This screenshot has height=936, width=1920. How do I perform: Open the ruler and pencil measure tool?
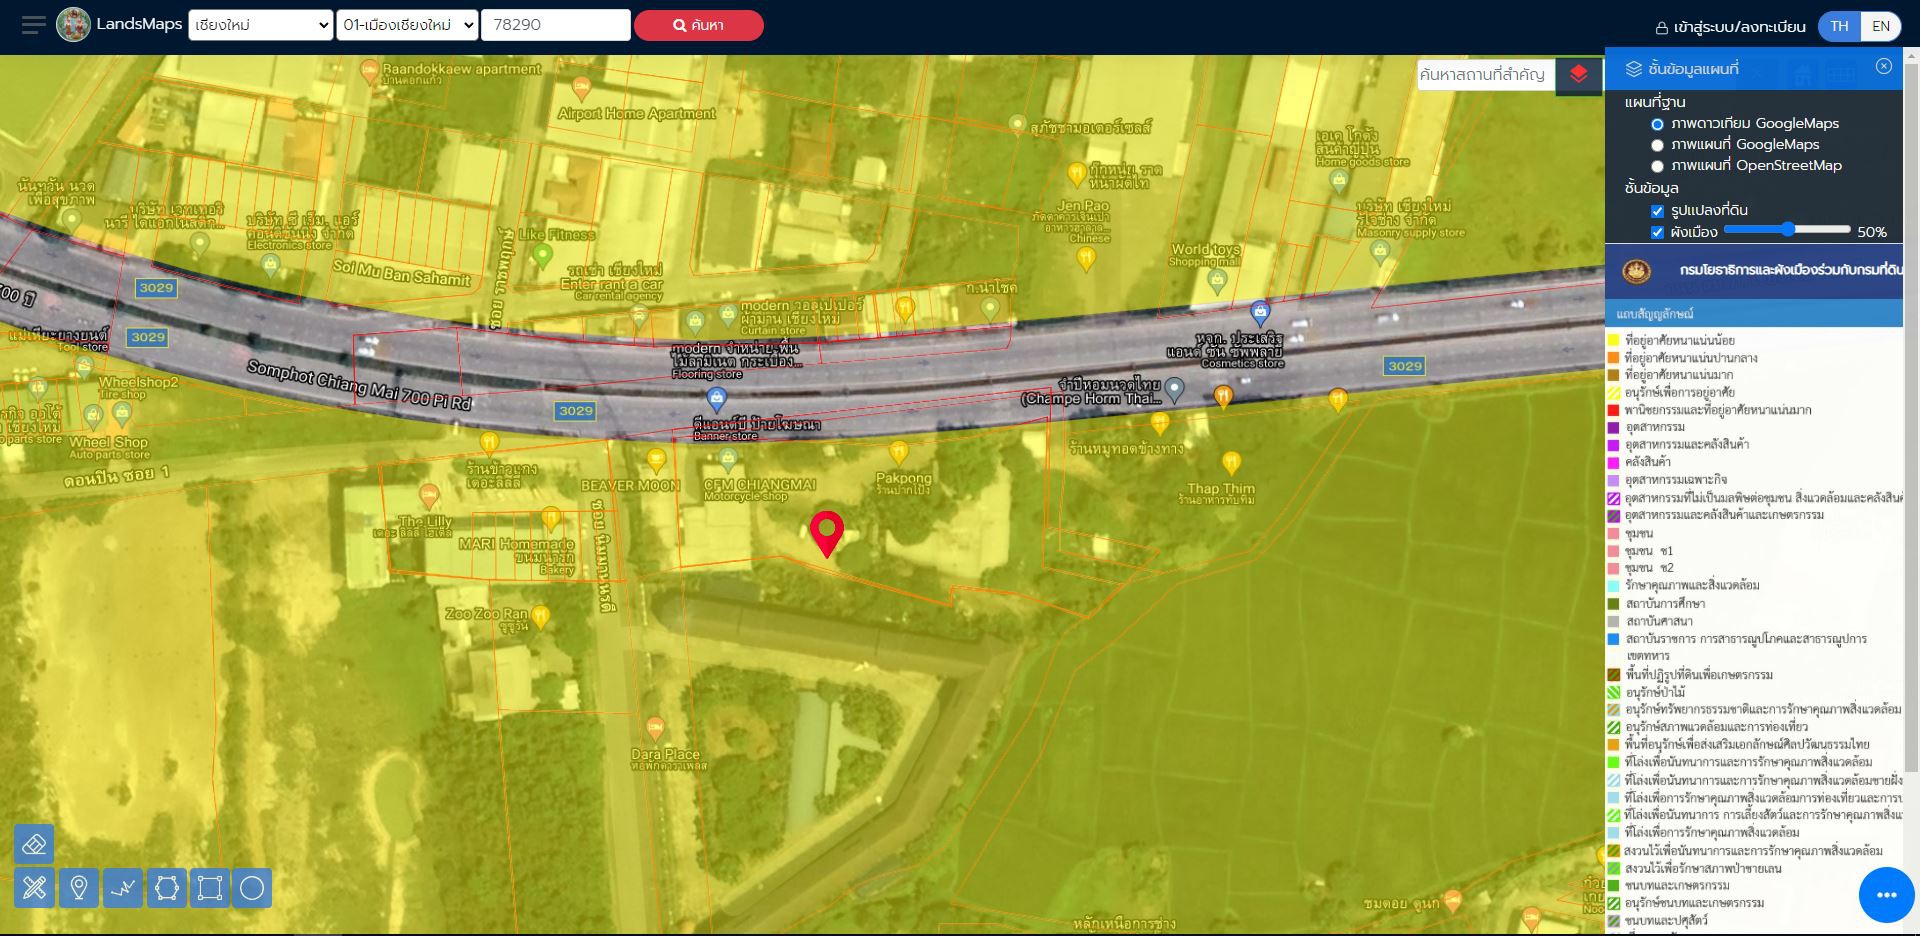(x=34, y=888)
